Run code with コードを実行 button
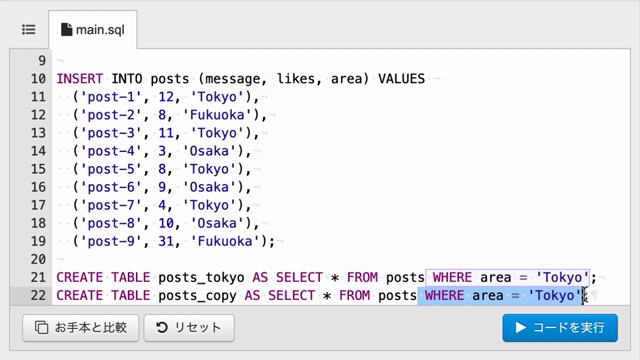 point(560,327)
